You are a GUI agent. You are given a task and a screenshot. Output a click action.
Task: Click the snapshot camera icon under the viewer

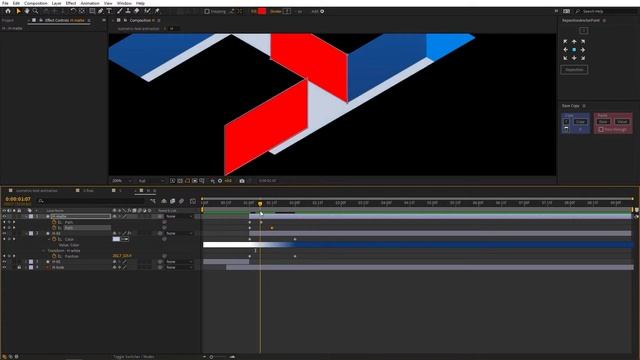coord(242,180)
